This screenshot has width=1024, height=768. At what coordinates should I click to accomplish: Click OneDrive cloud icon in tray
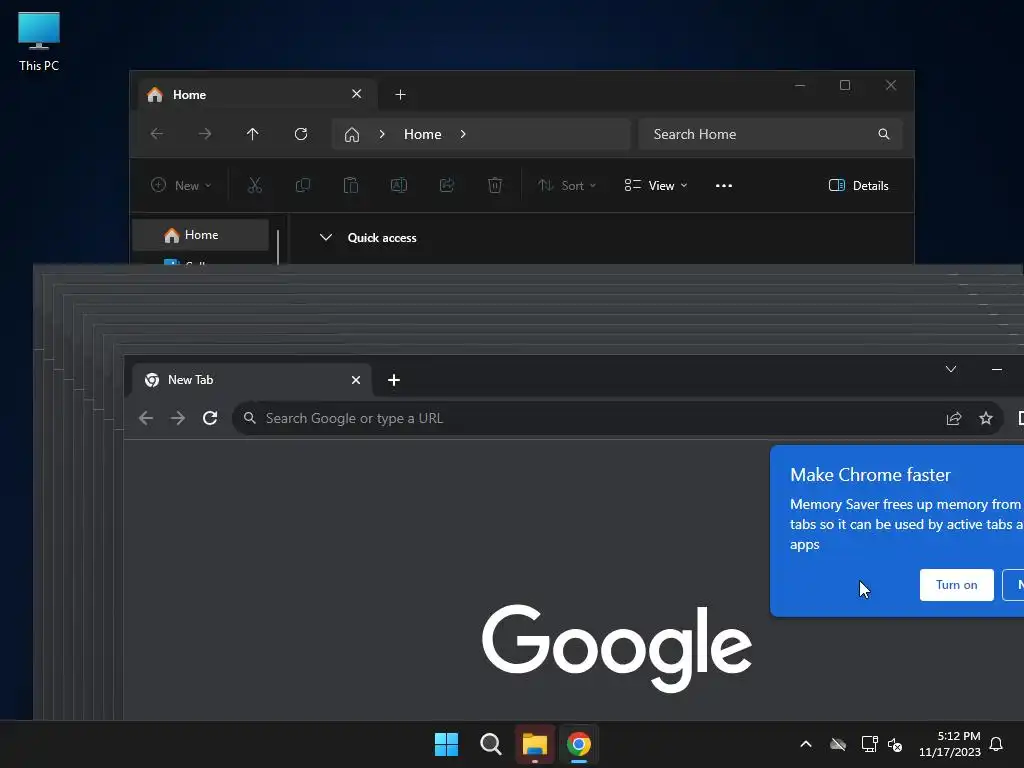pyautogui.click(x=838, y=744)
